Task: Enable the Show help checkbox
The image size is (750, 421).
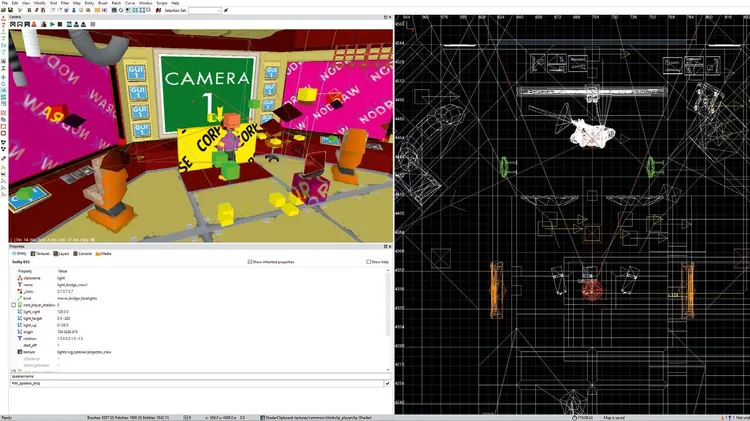Action: coord(369,262)
